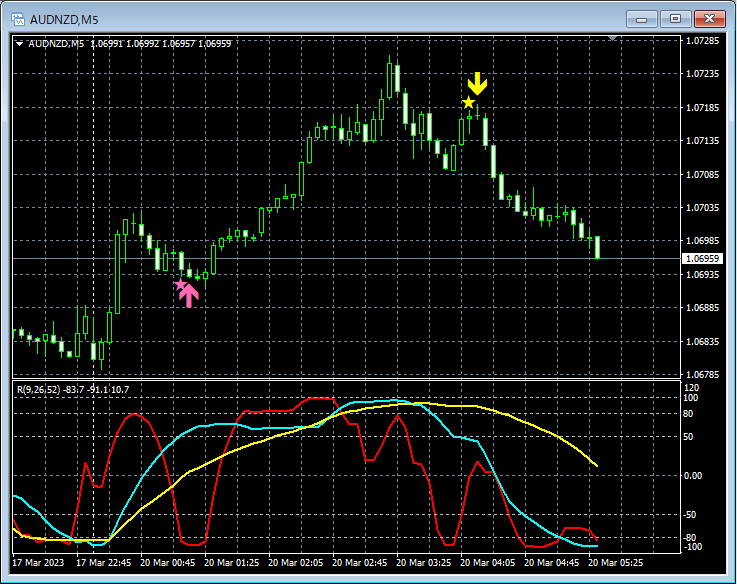
Task: Click the 20 Mar 00:45 time label
Action: (167, 562)
